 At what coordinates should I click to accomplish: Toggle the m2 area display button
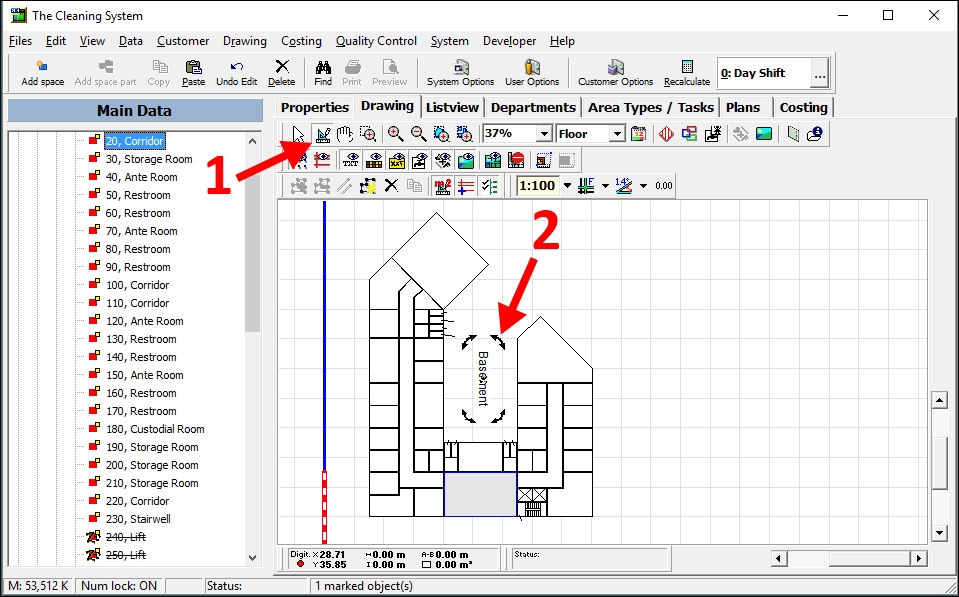pos(444,186)
